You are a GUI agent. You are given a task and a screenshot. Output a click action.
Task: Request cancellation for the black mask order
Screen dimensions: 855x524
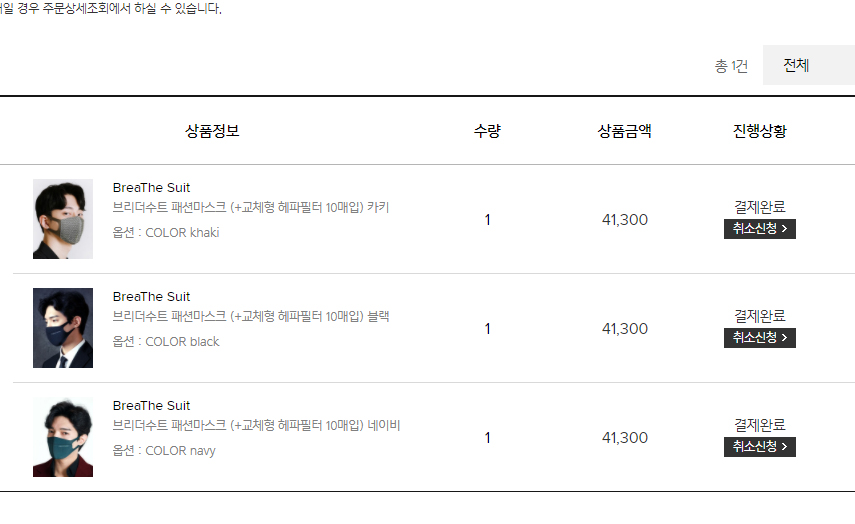[759, 338]
